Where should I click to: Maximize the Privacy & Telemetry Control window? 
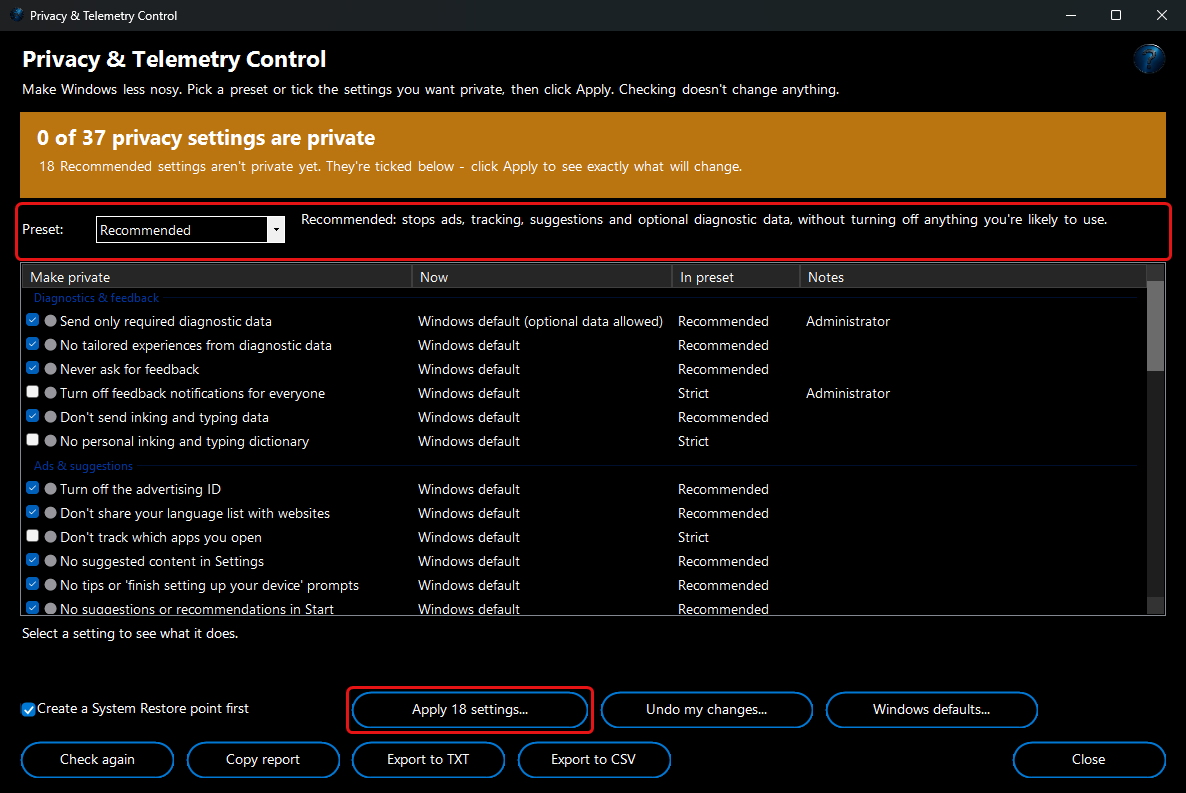pyautogui.click(x=1116, y=15)
